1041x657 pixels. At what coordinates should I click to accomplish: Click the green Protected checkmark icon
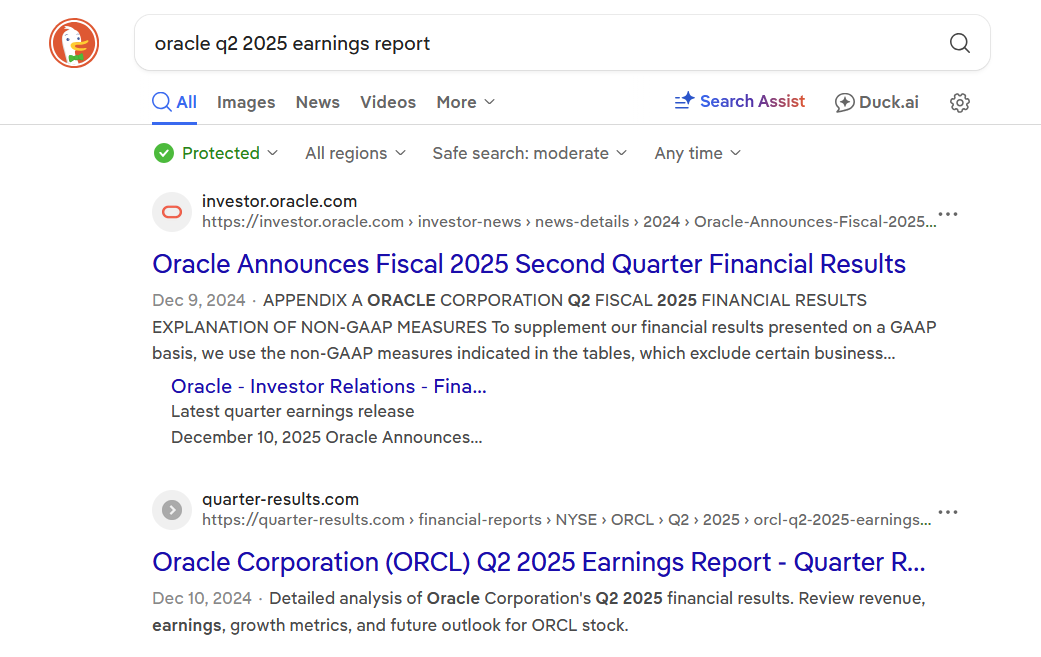(x=163, y=153)
